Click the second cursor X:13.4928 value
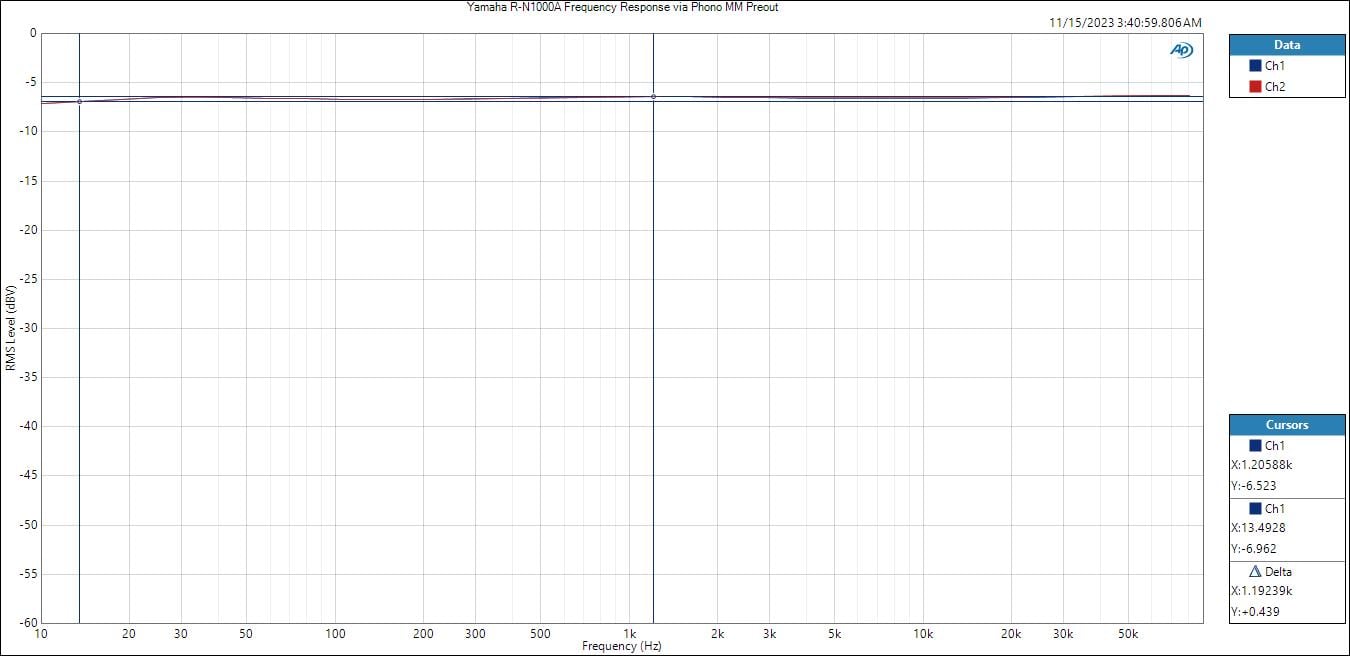Screen dimensions: 1350x656 tap(1258, 528)
